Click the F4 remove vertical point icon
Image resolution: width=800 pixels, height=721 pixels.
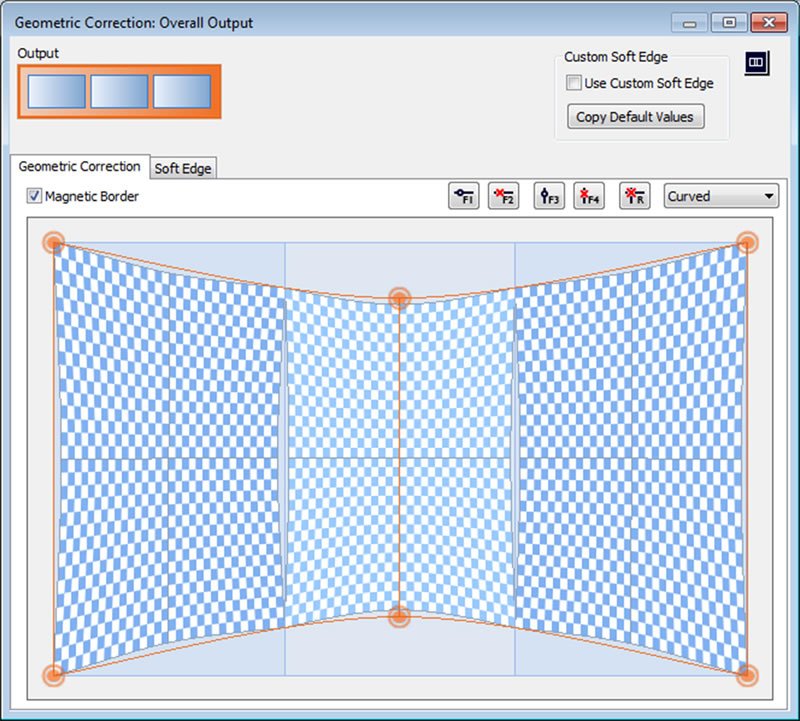tap(589, 196)
